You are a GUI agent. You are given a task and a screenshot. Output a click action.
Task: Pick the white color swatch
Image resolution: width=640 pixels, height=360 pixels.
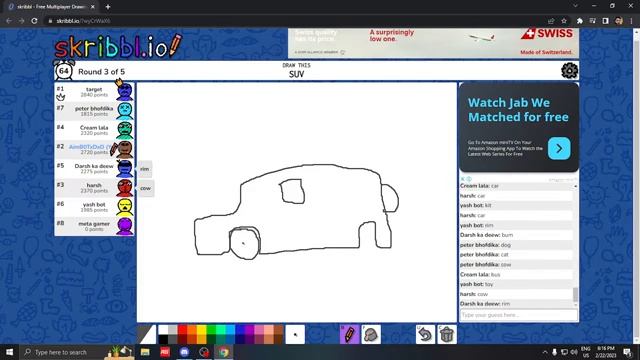click(163, 330)
